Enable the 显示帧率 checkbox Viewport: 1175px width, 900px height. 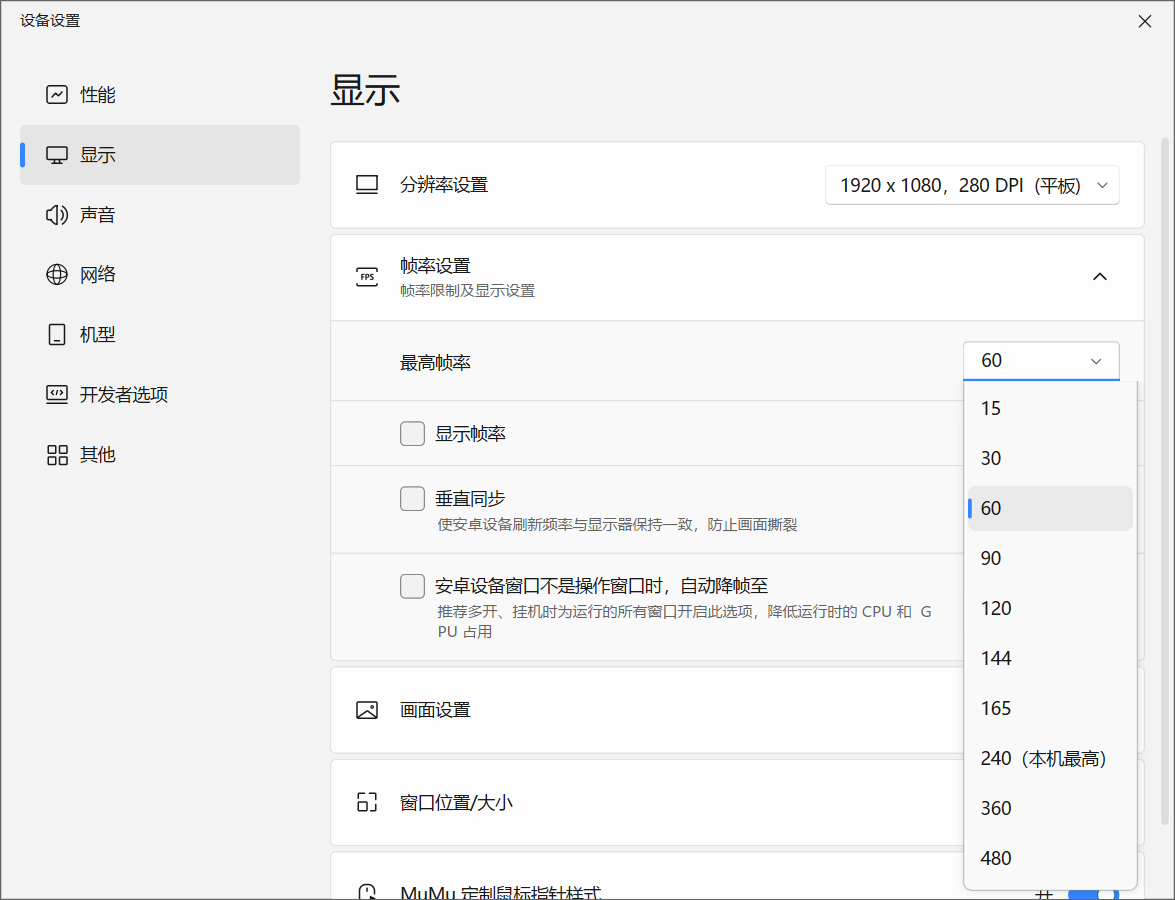(x=412, y=433)
